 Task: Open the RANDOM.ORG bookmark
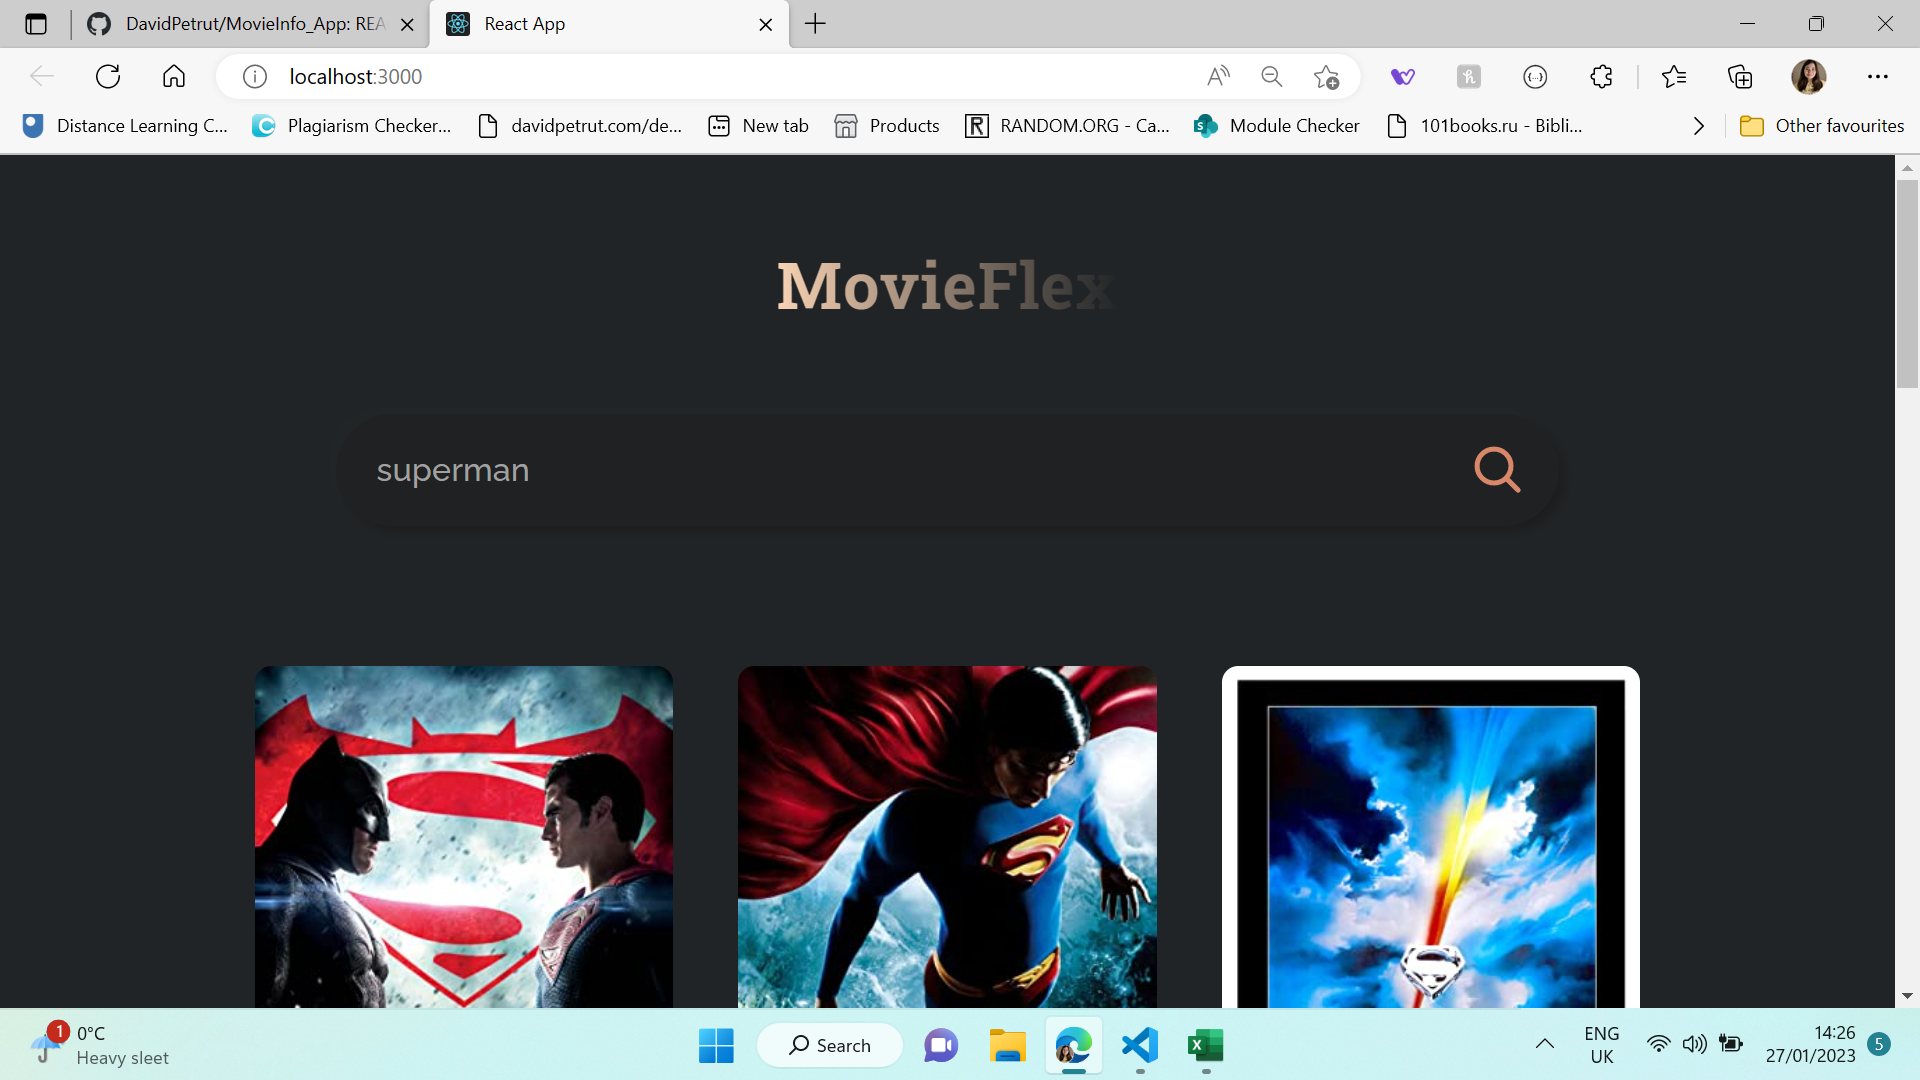(1067, 125)
